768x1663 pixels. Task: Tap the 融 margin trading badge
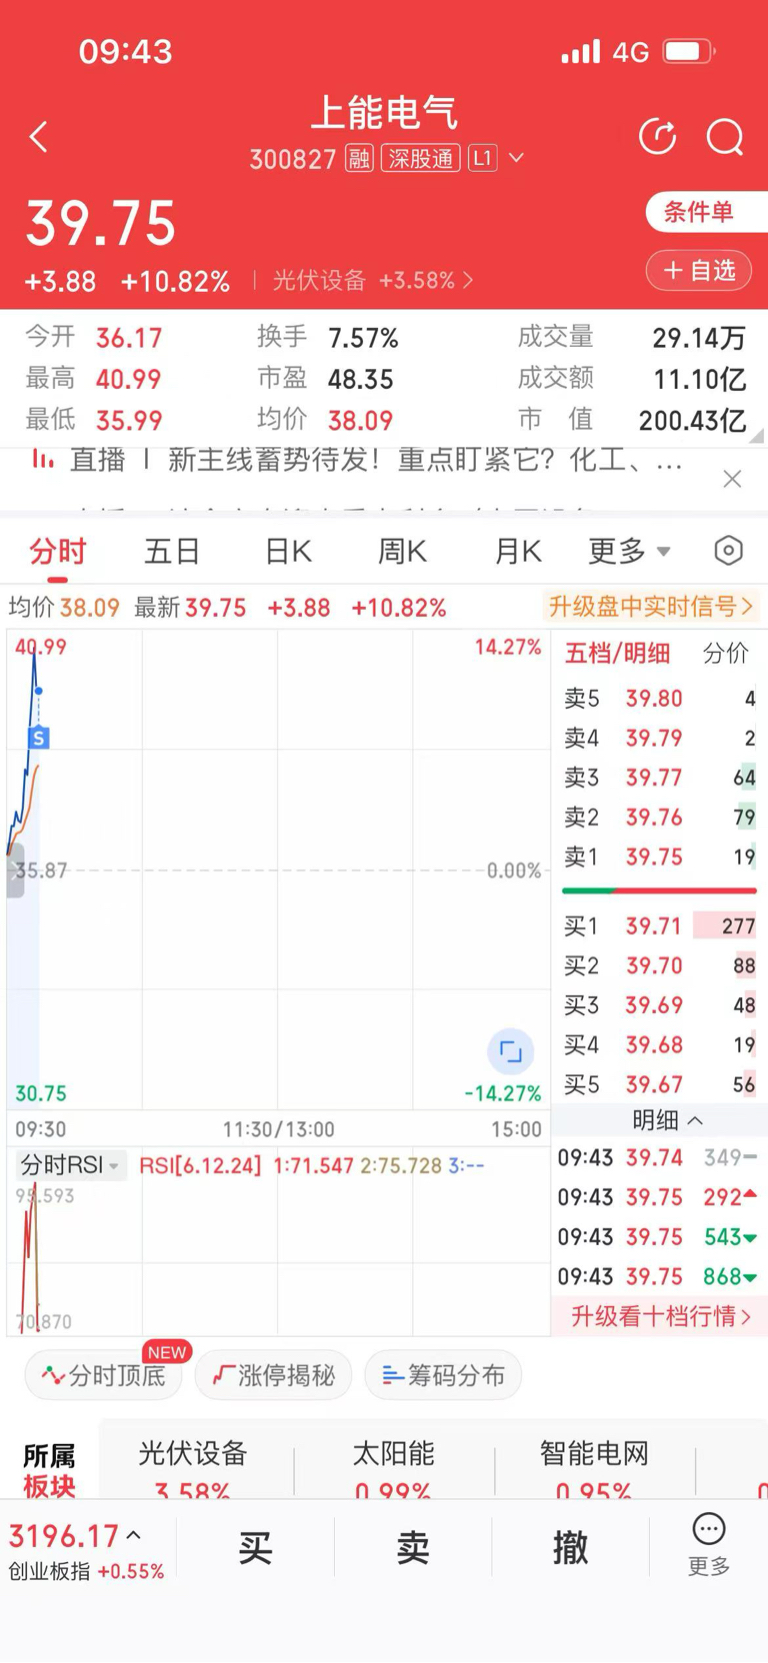pos(359,158)
